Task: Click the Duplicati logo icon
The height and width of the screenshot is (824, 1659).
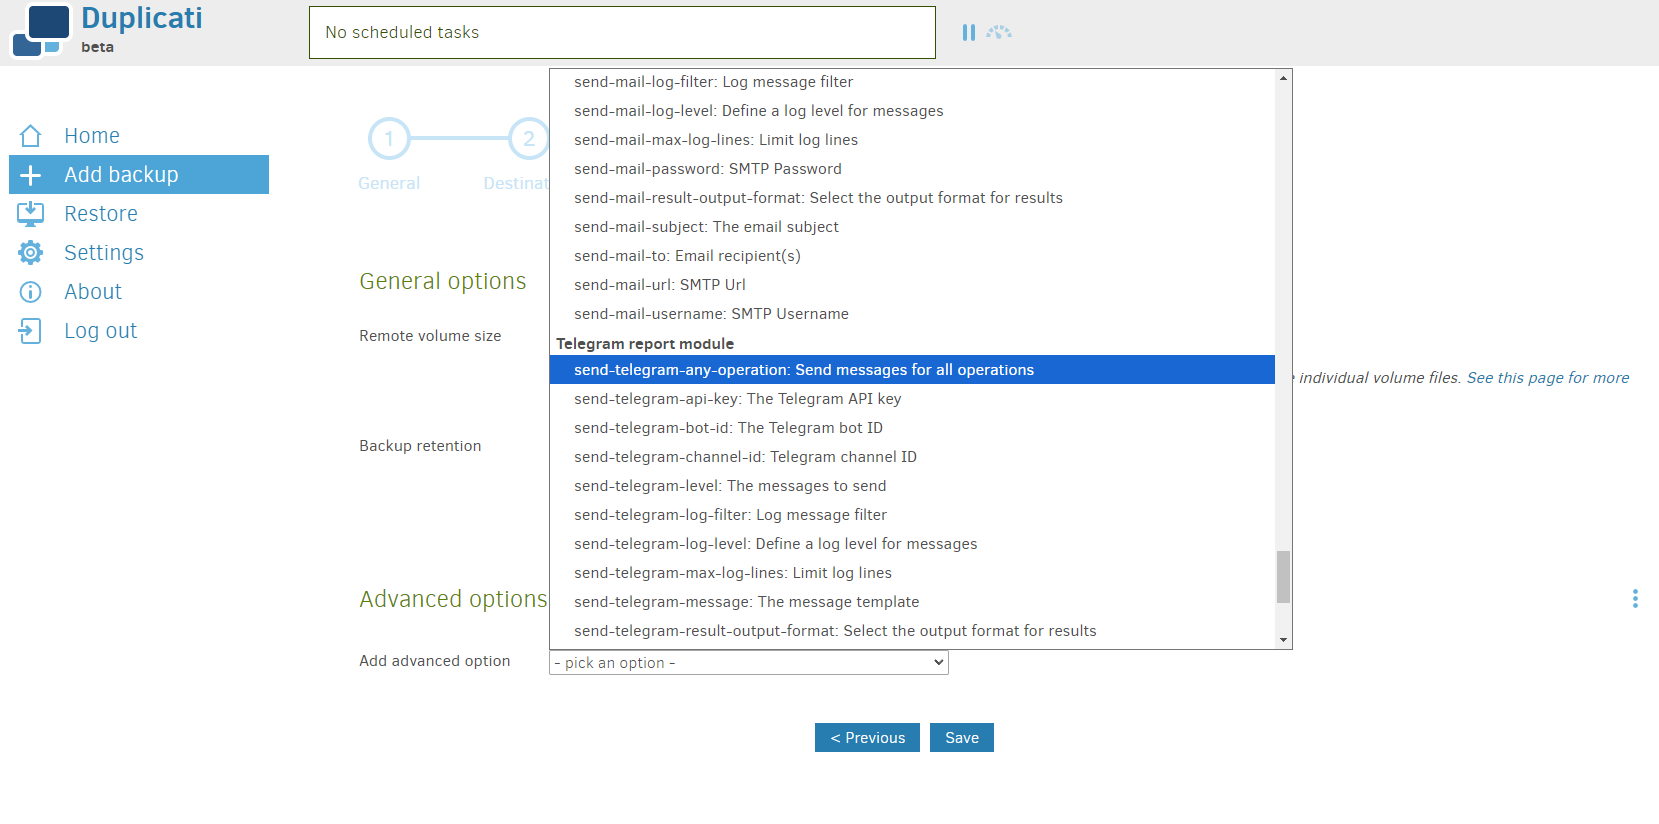Action: 41,30
